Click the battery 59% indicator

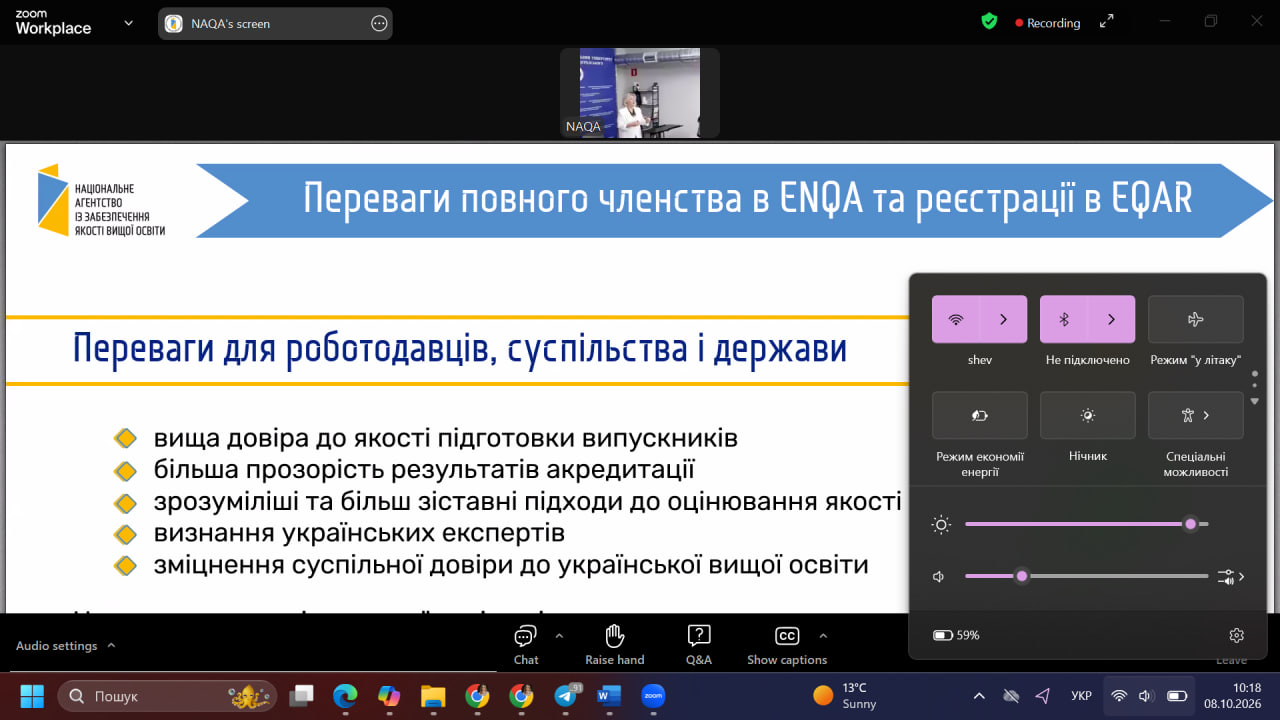(x=956, y=635)
